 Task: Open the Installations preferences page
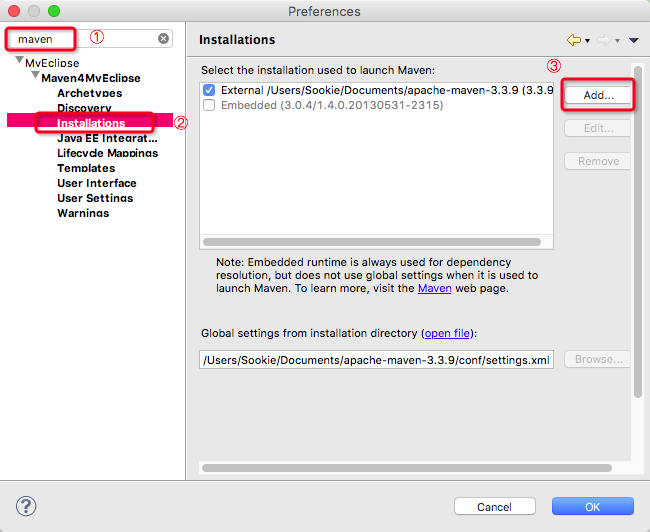91,123
